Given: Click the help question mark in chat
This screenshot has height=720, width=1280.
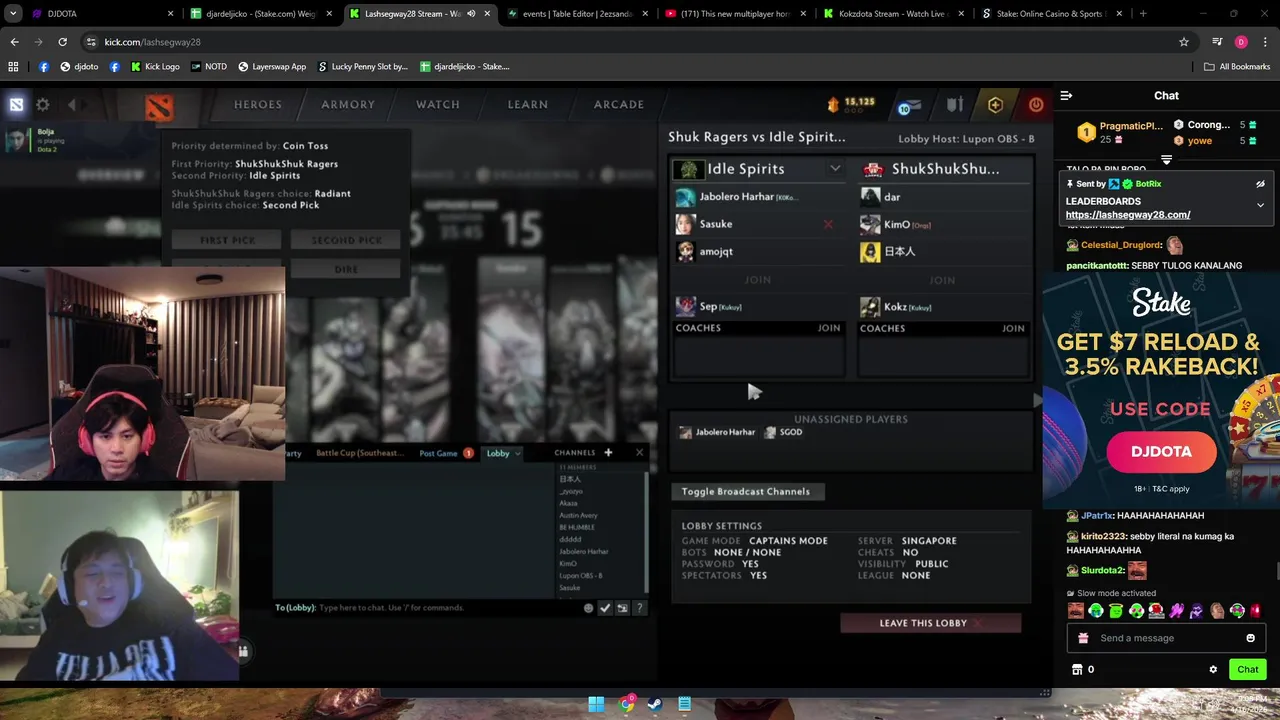Looking at the screenshot, I should click(639, 608).
